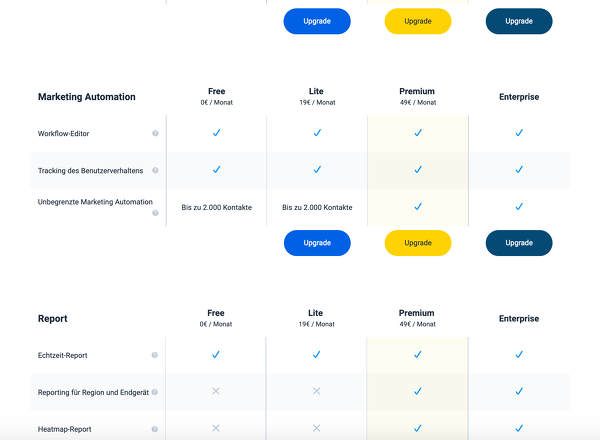Screen dimensions: 600x440
Task: Click help icon next to Workflow-Editor
Action: (155, 133)
